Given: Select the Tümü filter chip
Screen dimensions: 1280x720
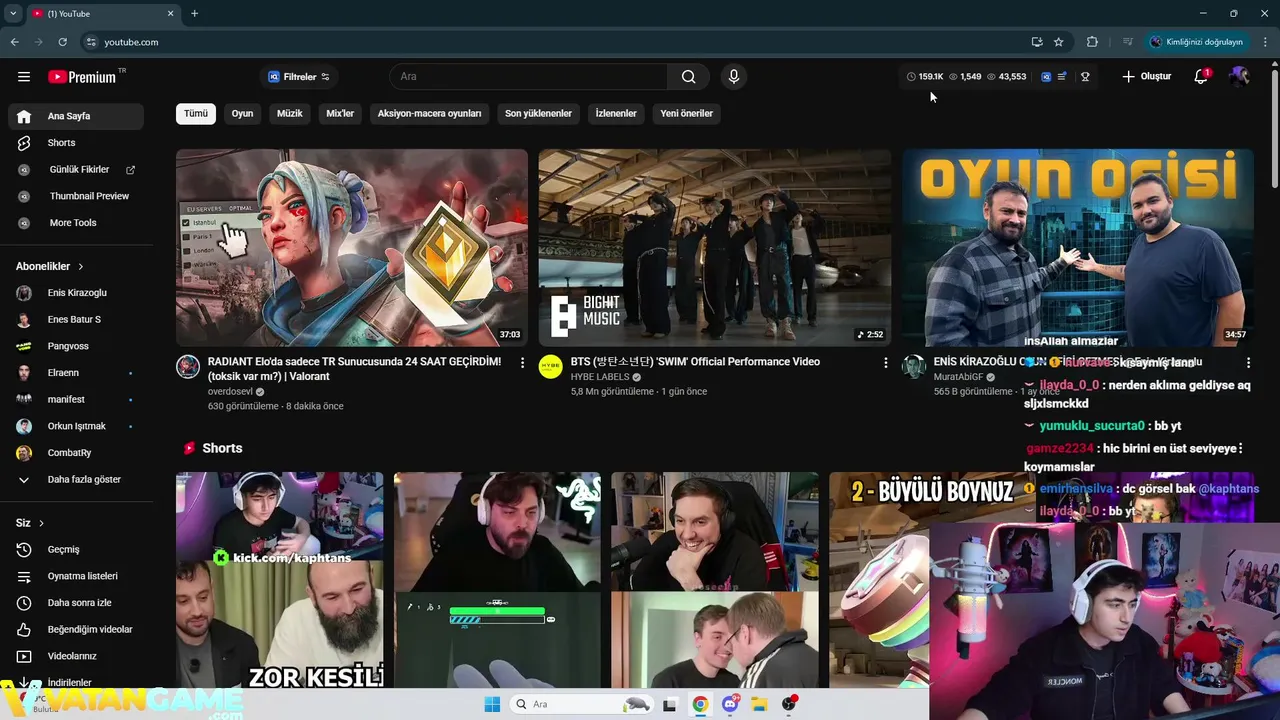Looking at the screenshot, I should click(x=196, y=113).
